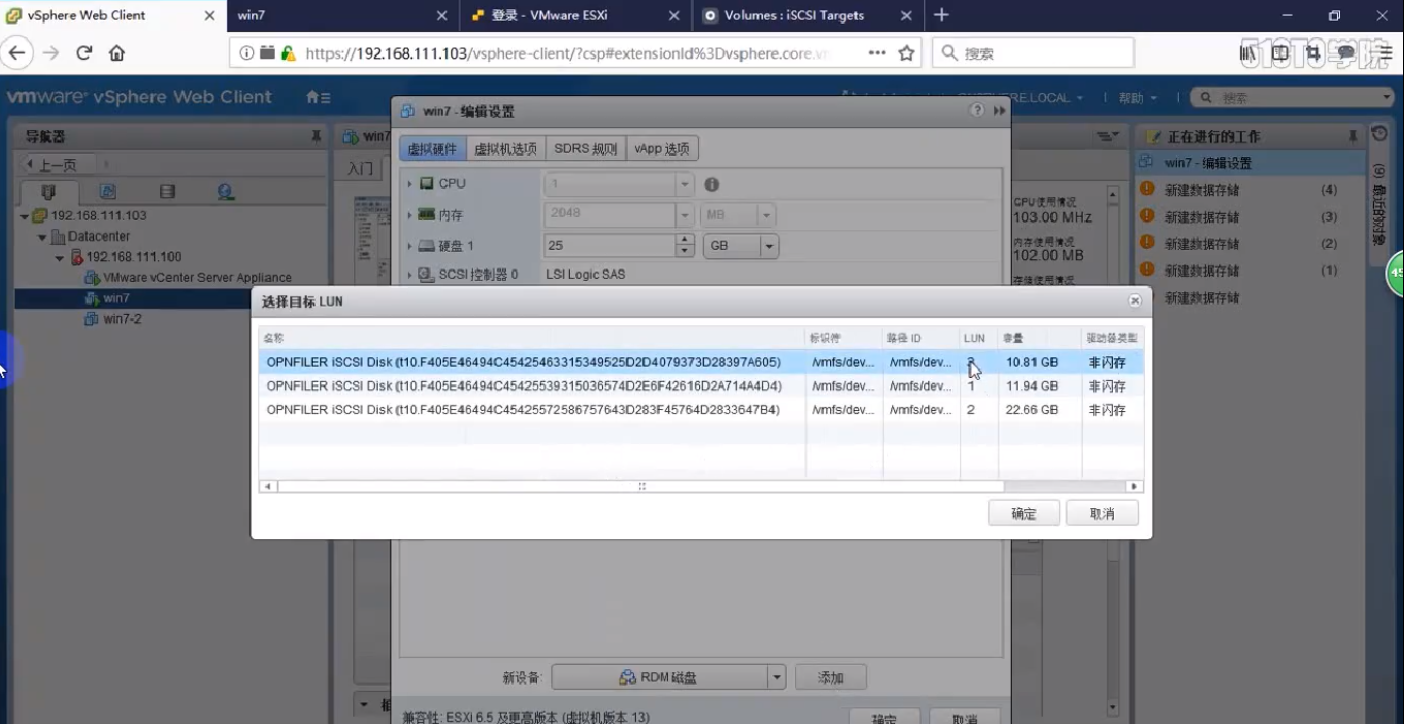1404x724 pixels.
Task: Sort LUN list by 名称 column header
Action: [x=532, y=338]
